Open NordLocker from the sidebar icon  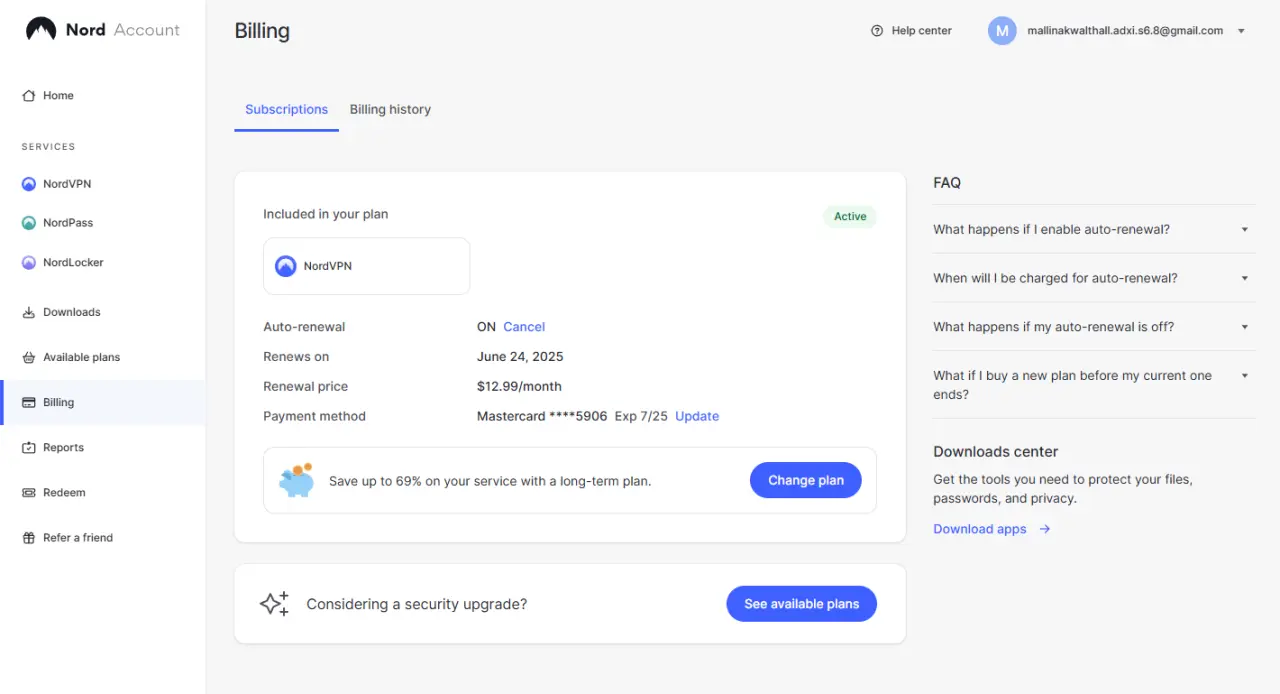click(29, 263)
